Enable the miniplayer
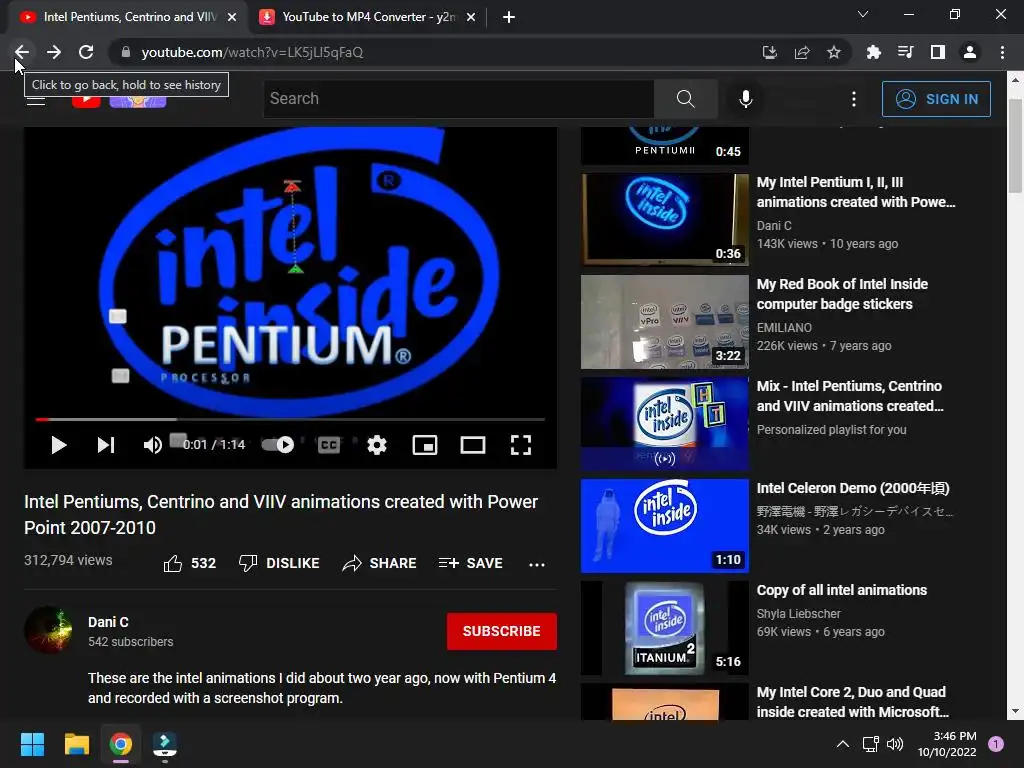1024x768 pixels. pyautogui.click(x=425, y=445)
